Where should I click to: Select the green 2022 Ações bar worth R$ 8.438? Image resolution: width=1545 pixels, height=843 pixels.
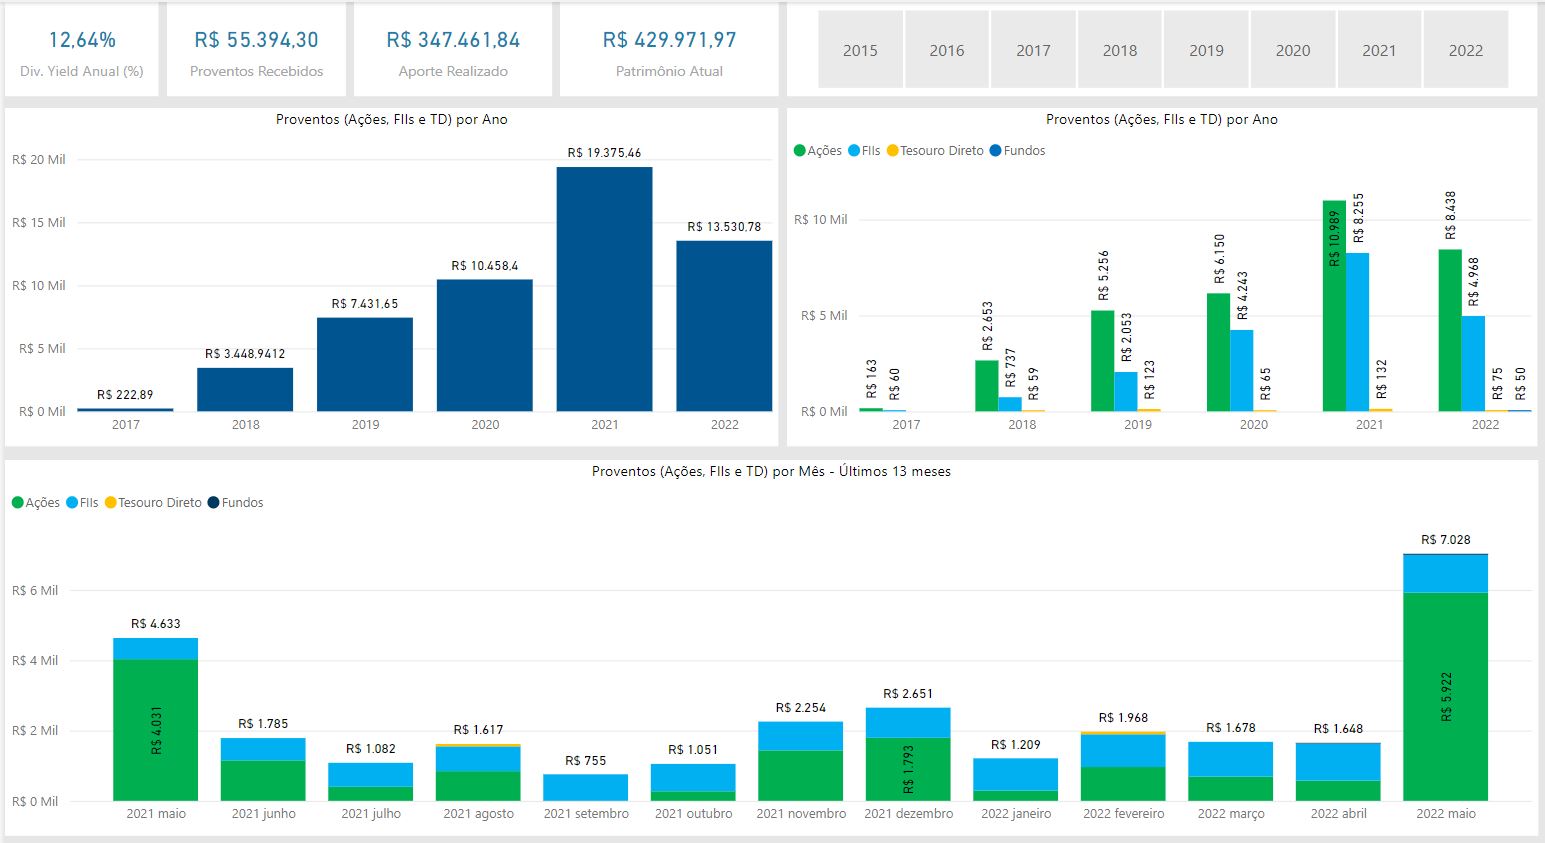pyautogui.click(x=1450, y=330)
